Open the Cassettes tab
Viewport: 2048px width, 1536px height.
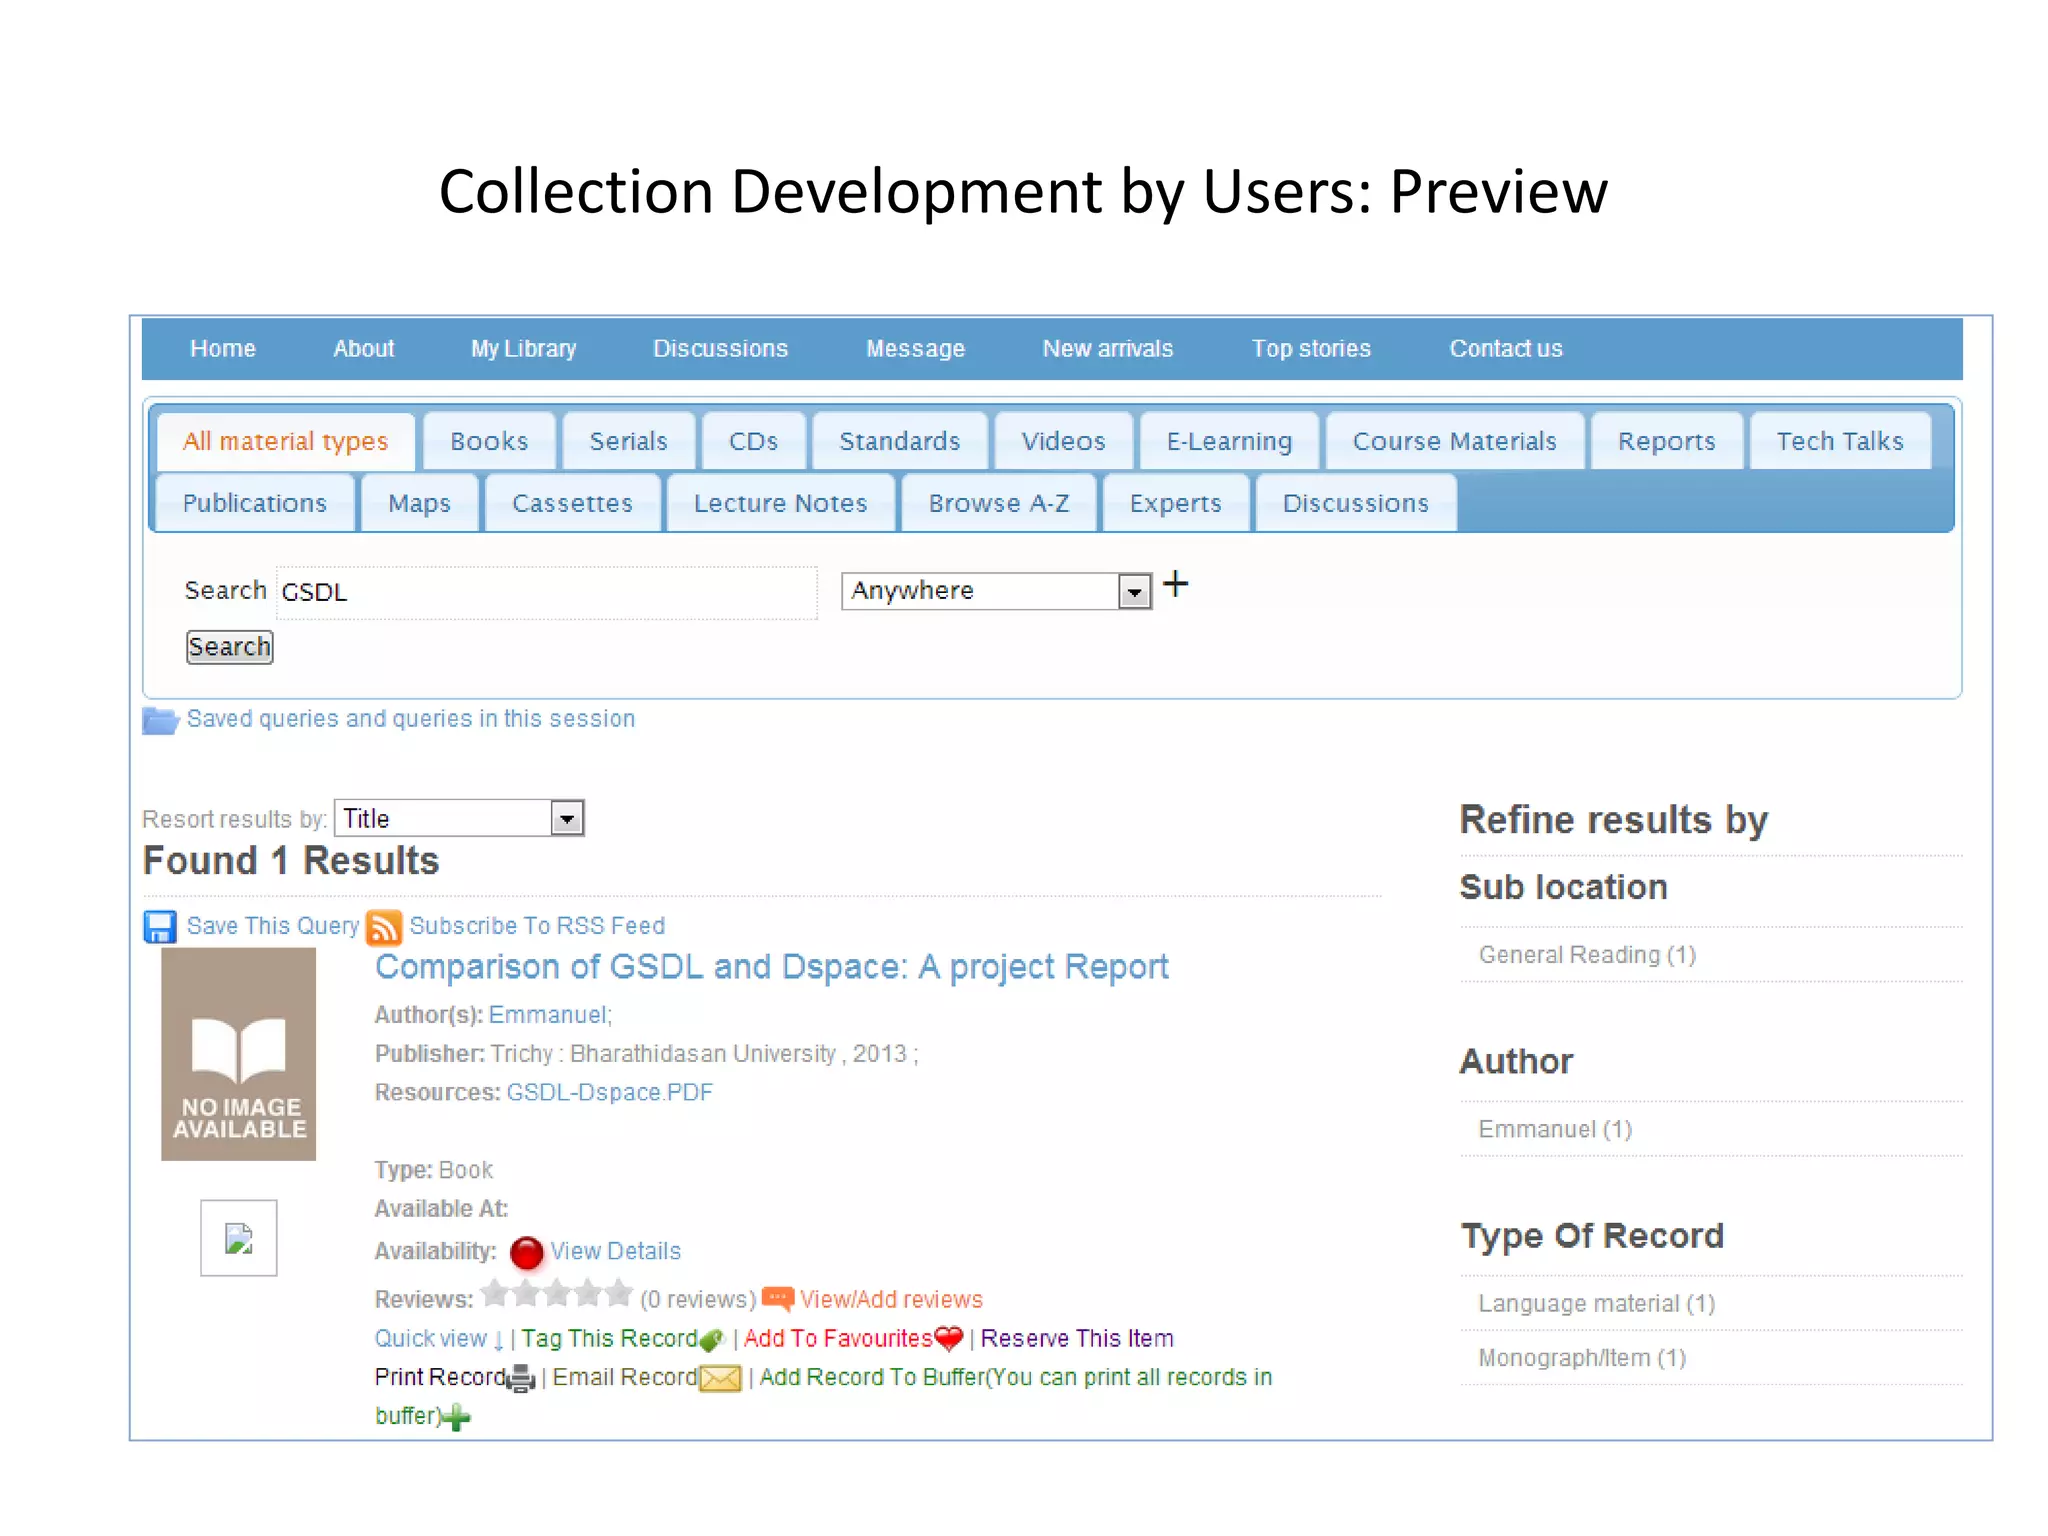[x=572, y=503]
